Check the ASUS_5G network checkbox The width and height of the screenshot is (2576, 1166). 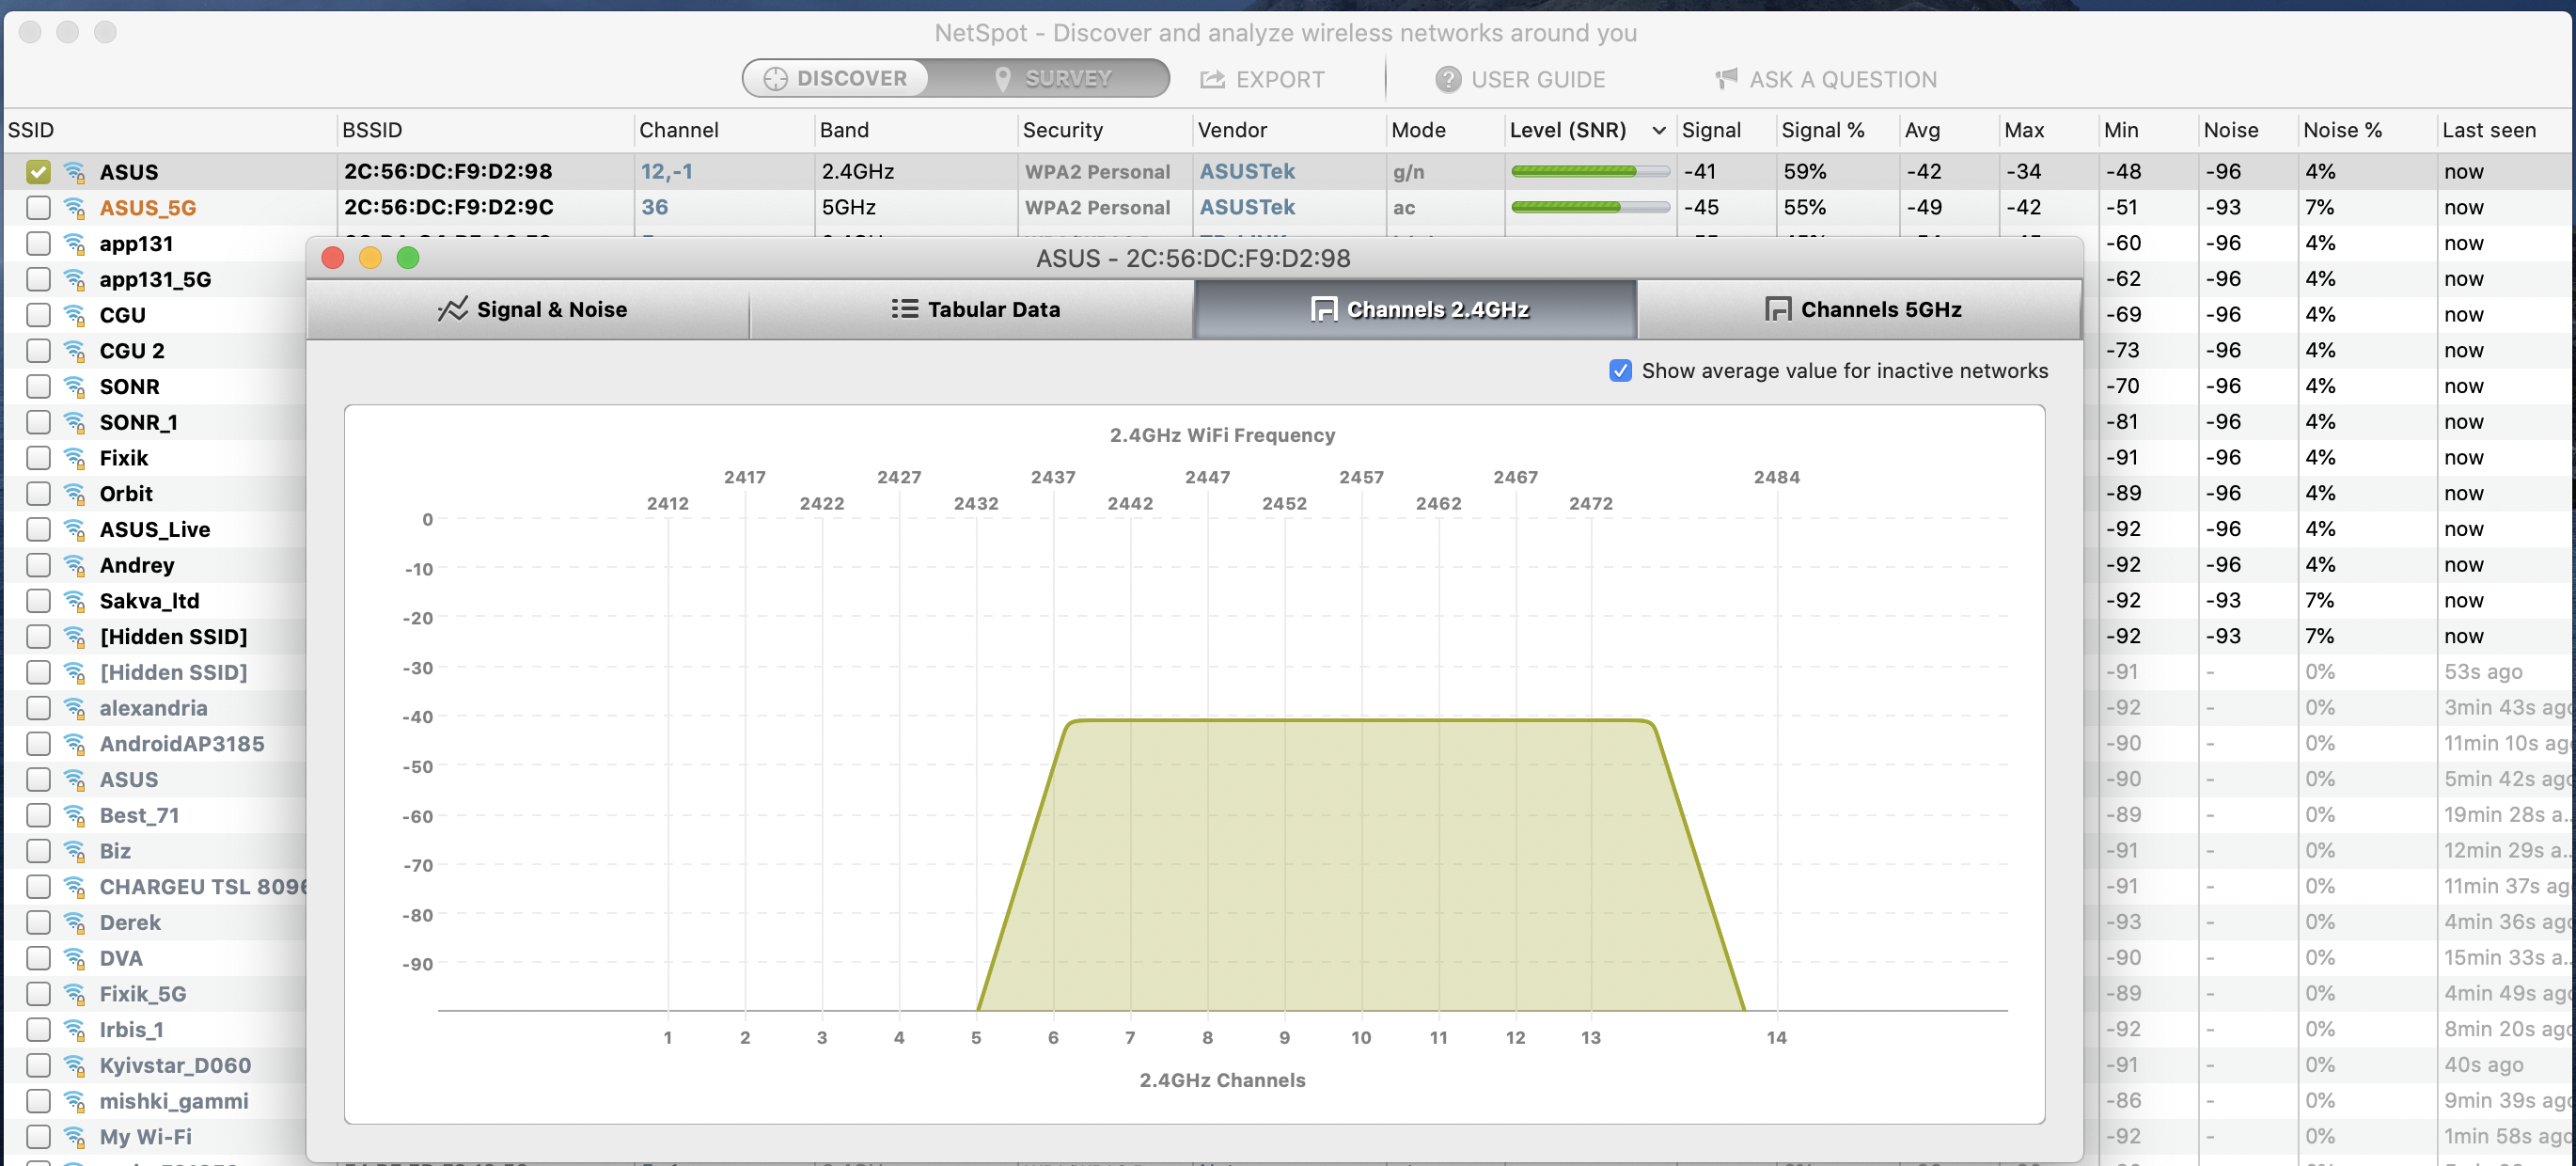38,208
